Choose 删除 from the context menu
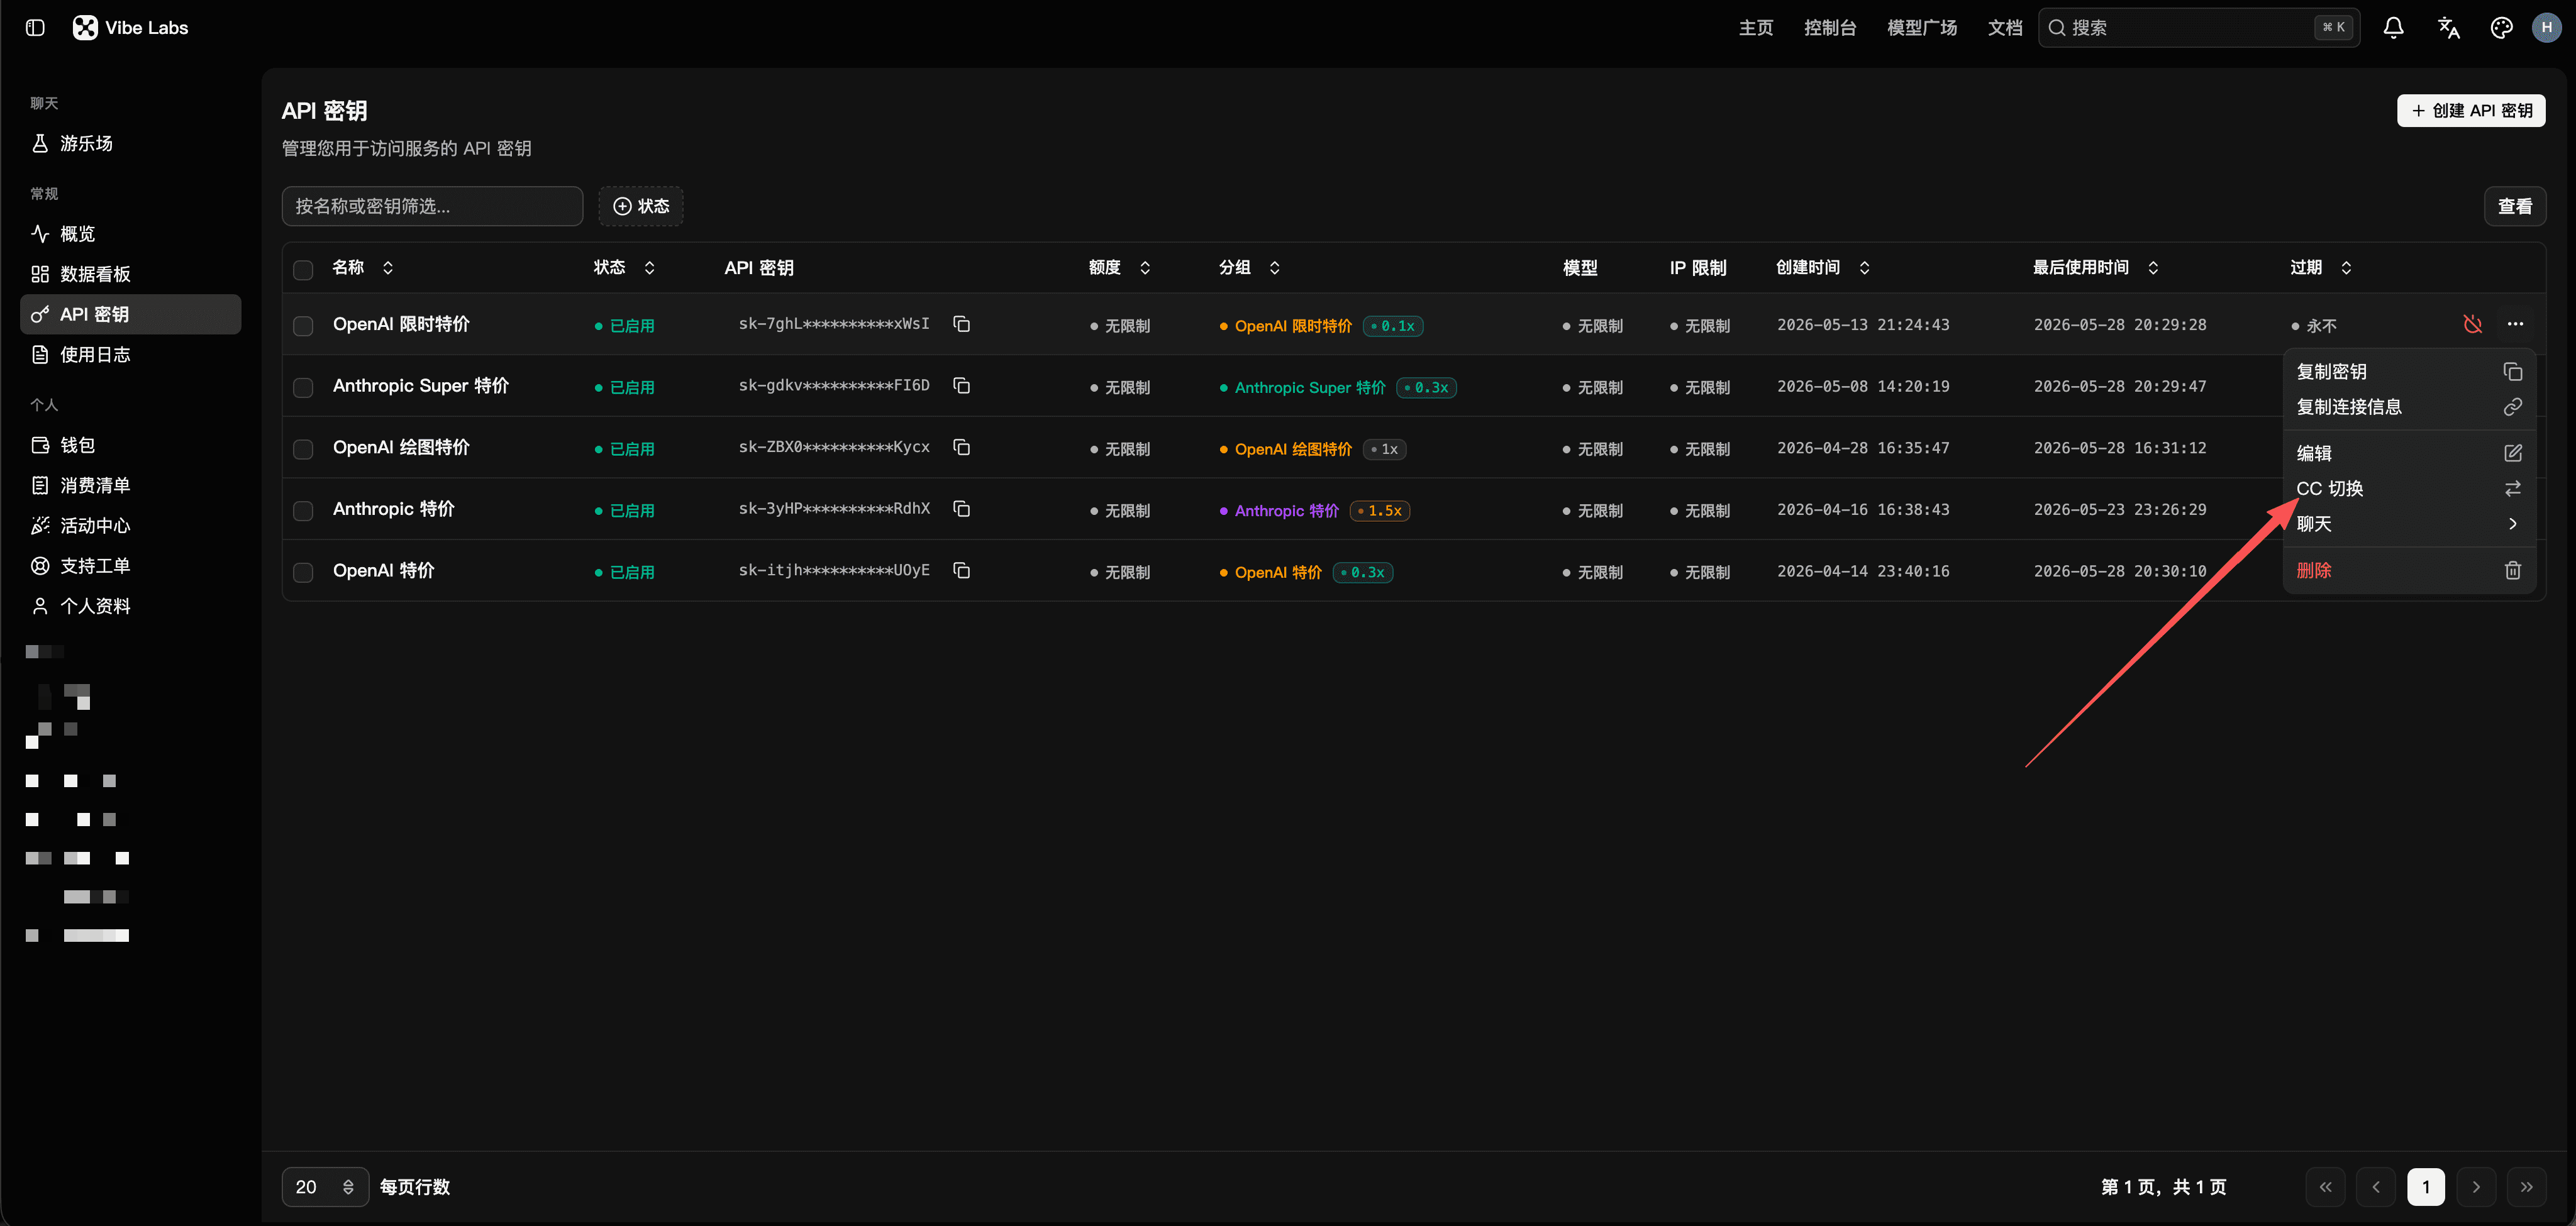2576x1226 pixels. [x=2408, y=570]
